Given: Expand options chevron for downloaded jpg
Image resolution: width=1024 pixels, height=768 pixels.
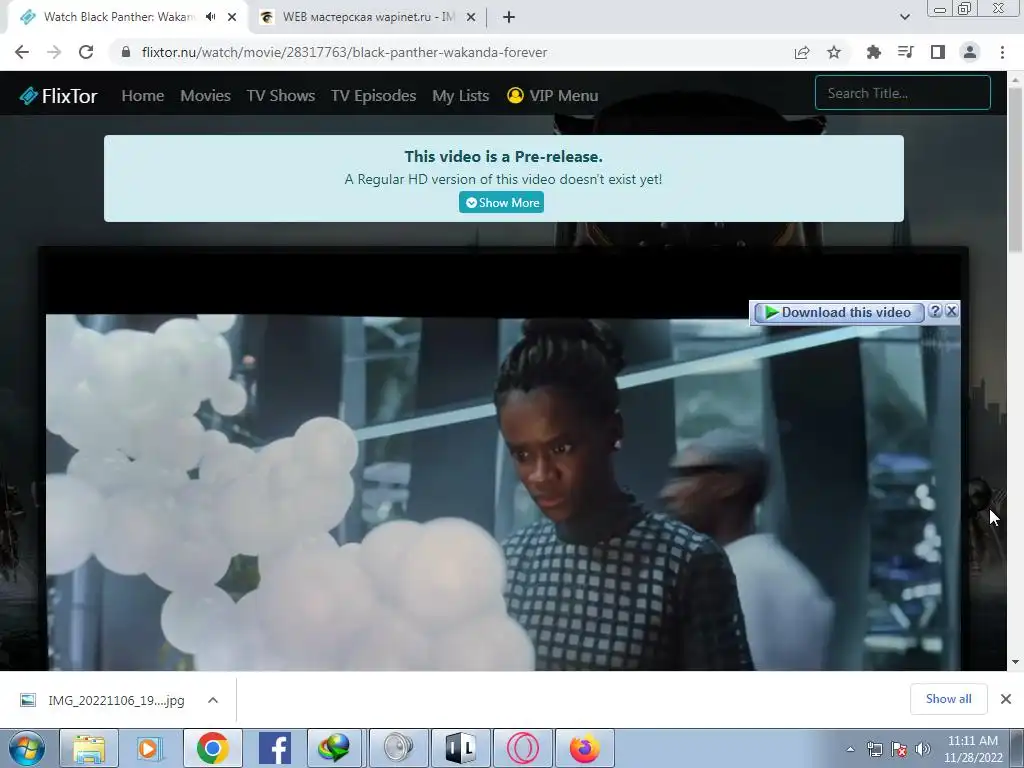Looking at the screenshot, I should pos(213,700).
